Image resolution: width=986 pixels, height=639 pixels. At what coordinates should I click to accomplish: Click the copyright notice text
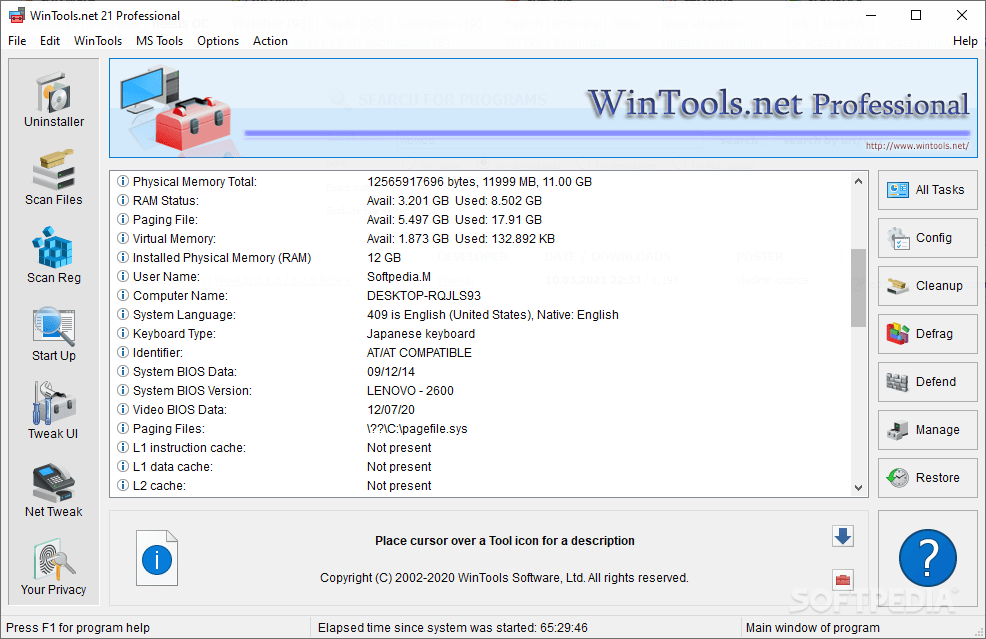[x=504, y=577]
